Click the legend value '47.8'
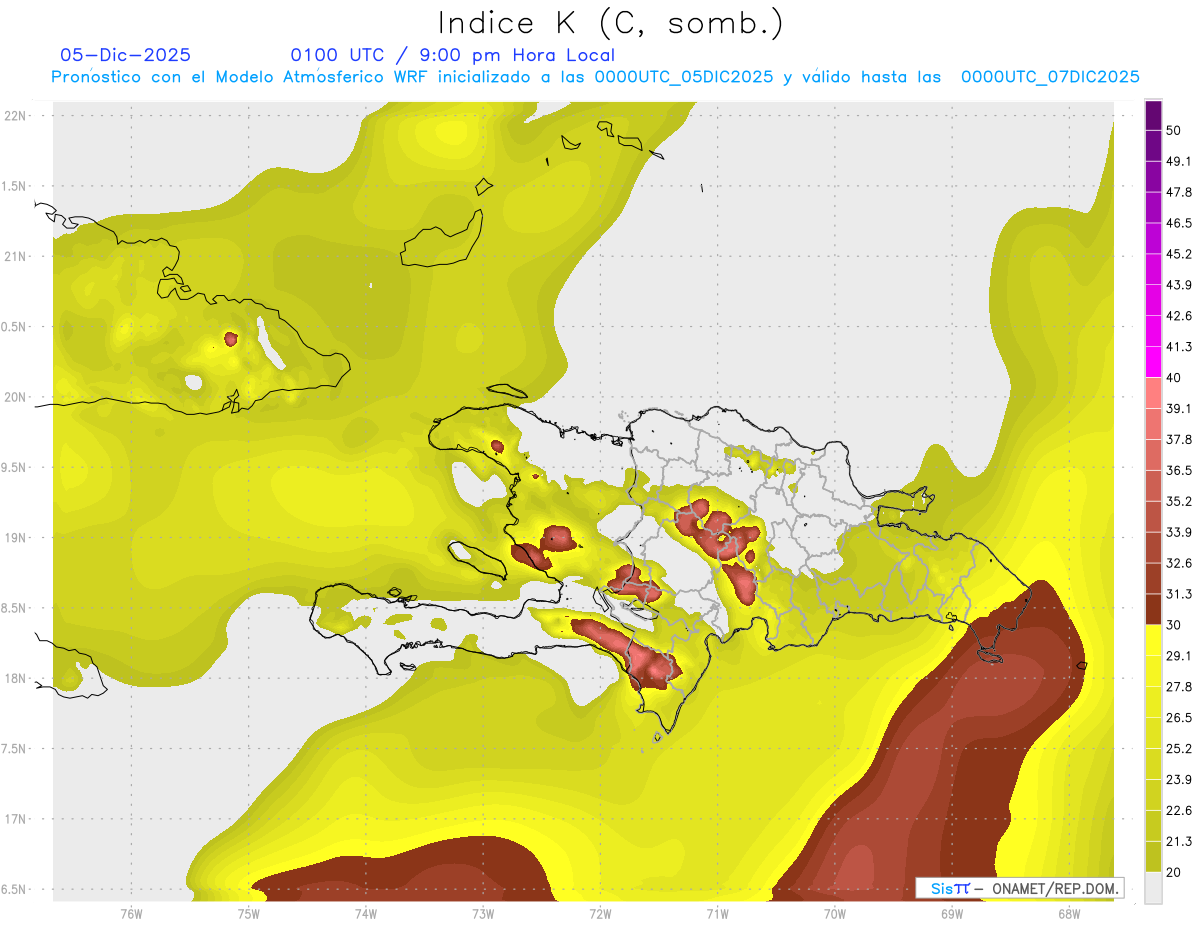Viewport: 1200px width, 927px height. [1178, 192]
